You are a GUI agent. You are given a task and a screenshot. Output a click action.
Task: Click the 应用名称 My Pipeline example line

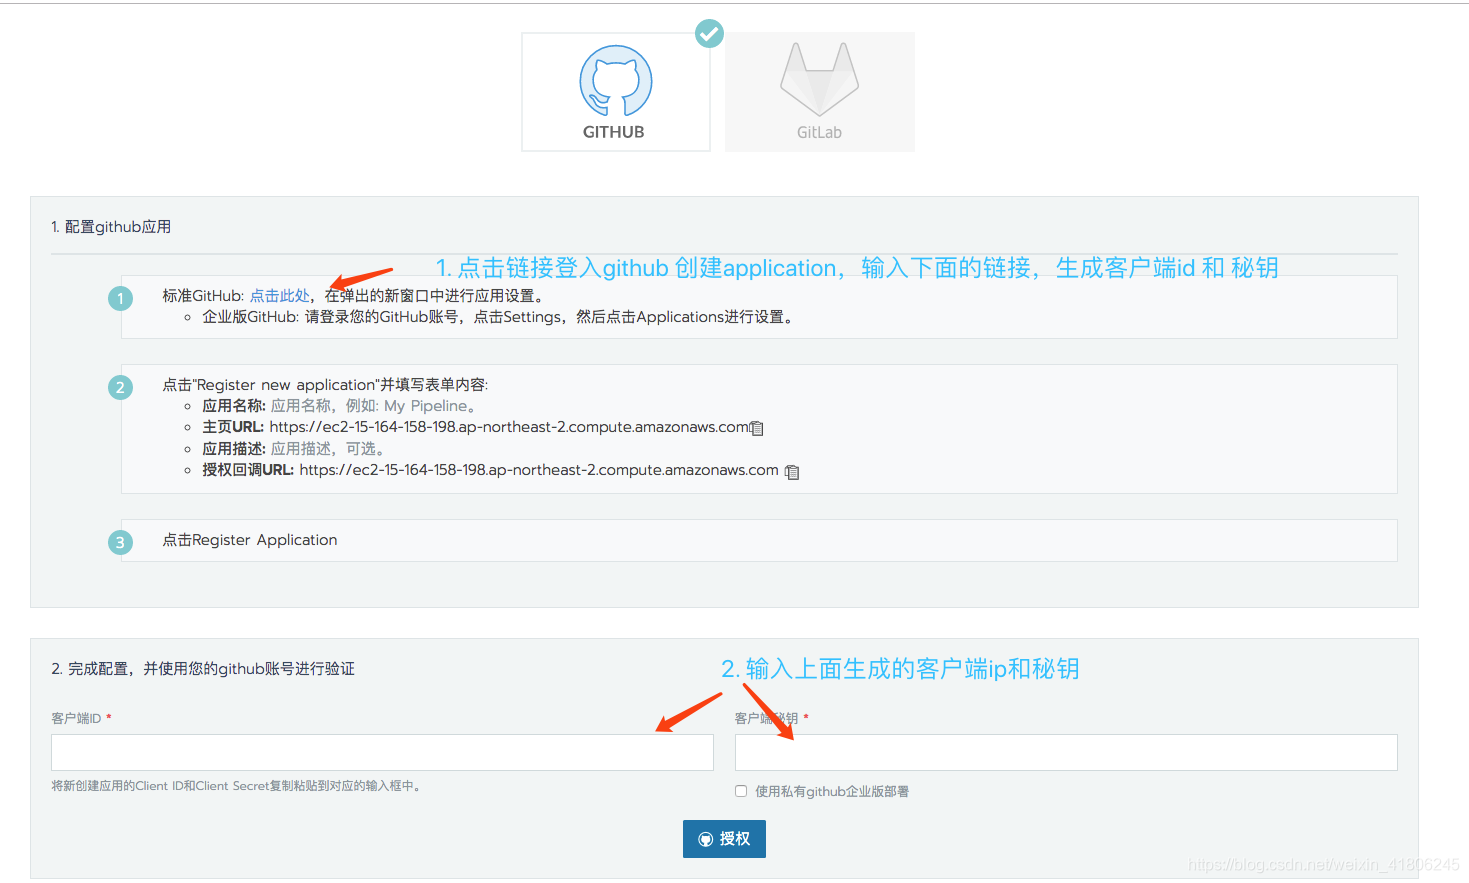coord(341,406)
